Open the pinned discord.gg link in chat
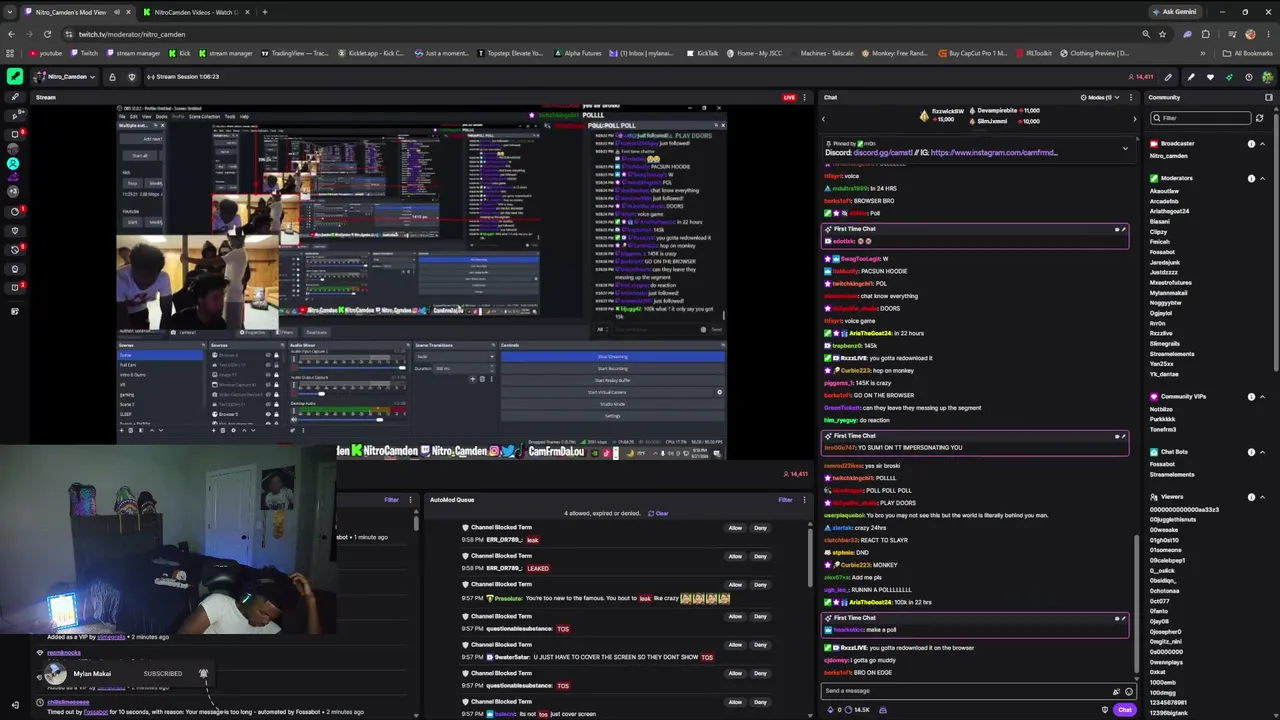1280x720 pixels. (882, 153)
